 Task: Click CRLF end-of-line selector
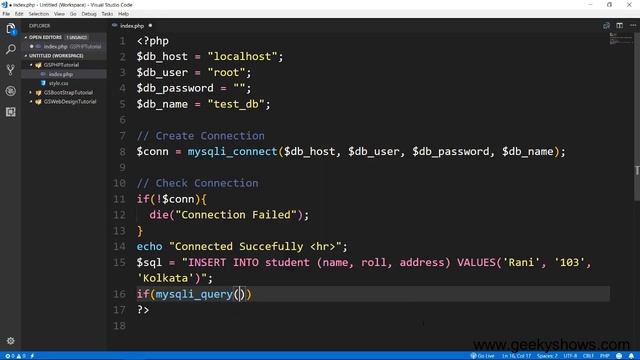(x=588, y=356)
